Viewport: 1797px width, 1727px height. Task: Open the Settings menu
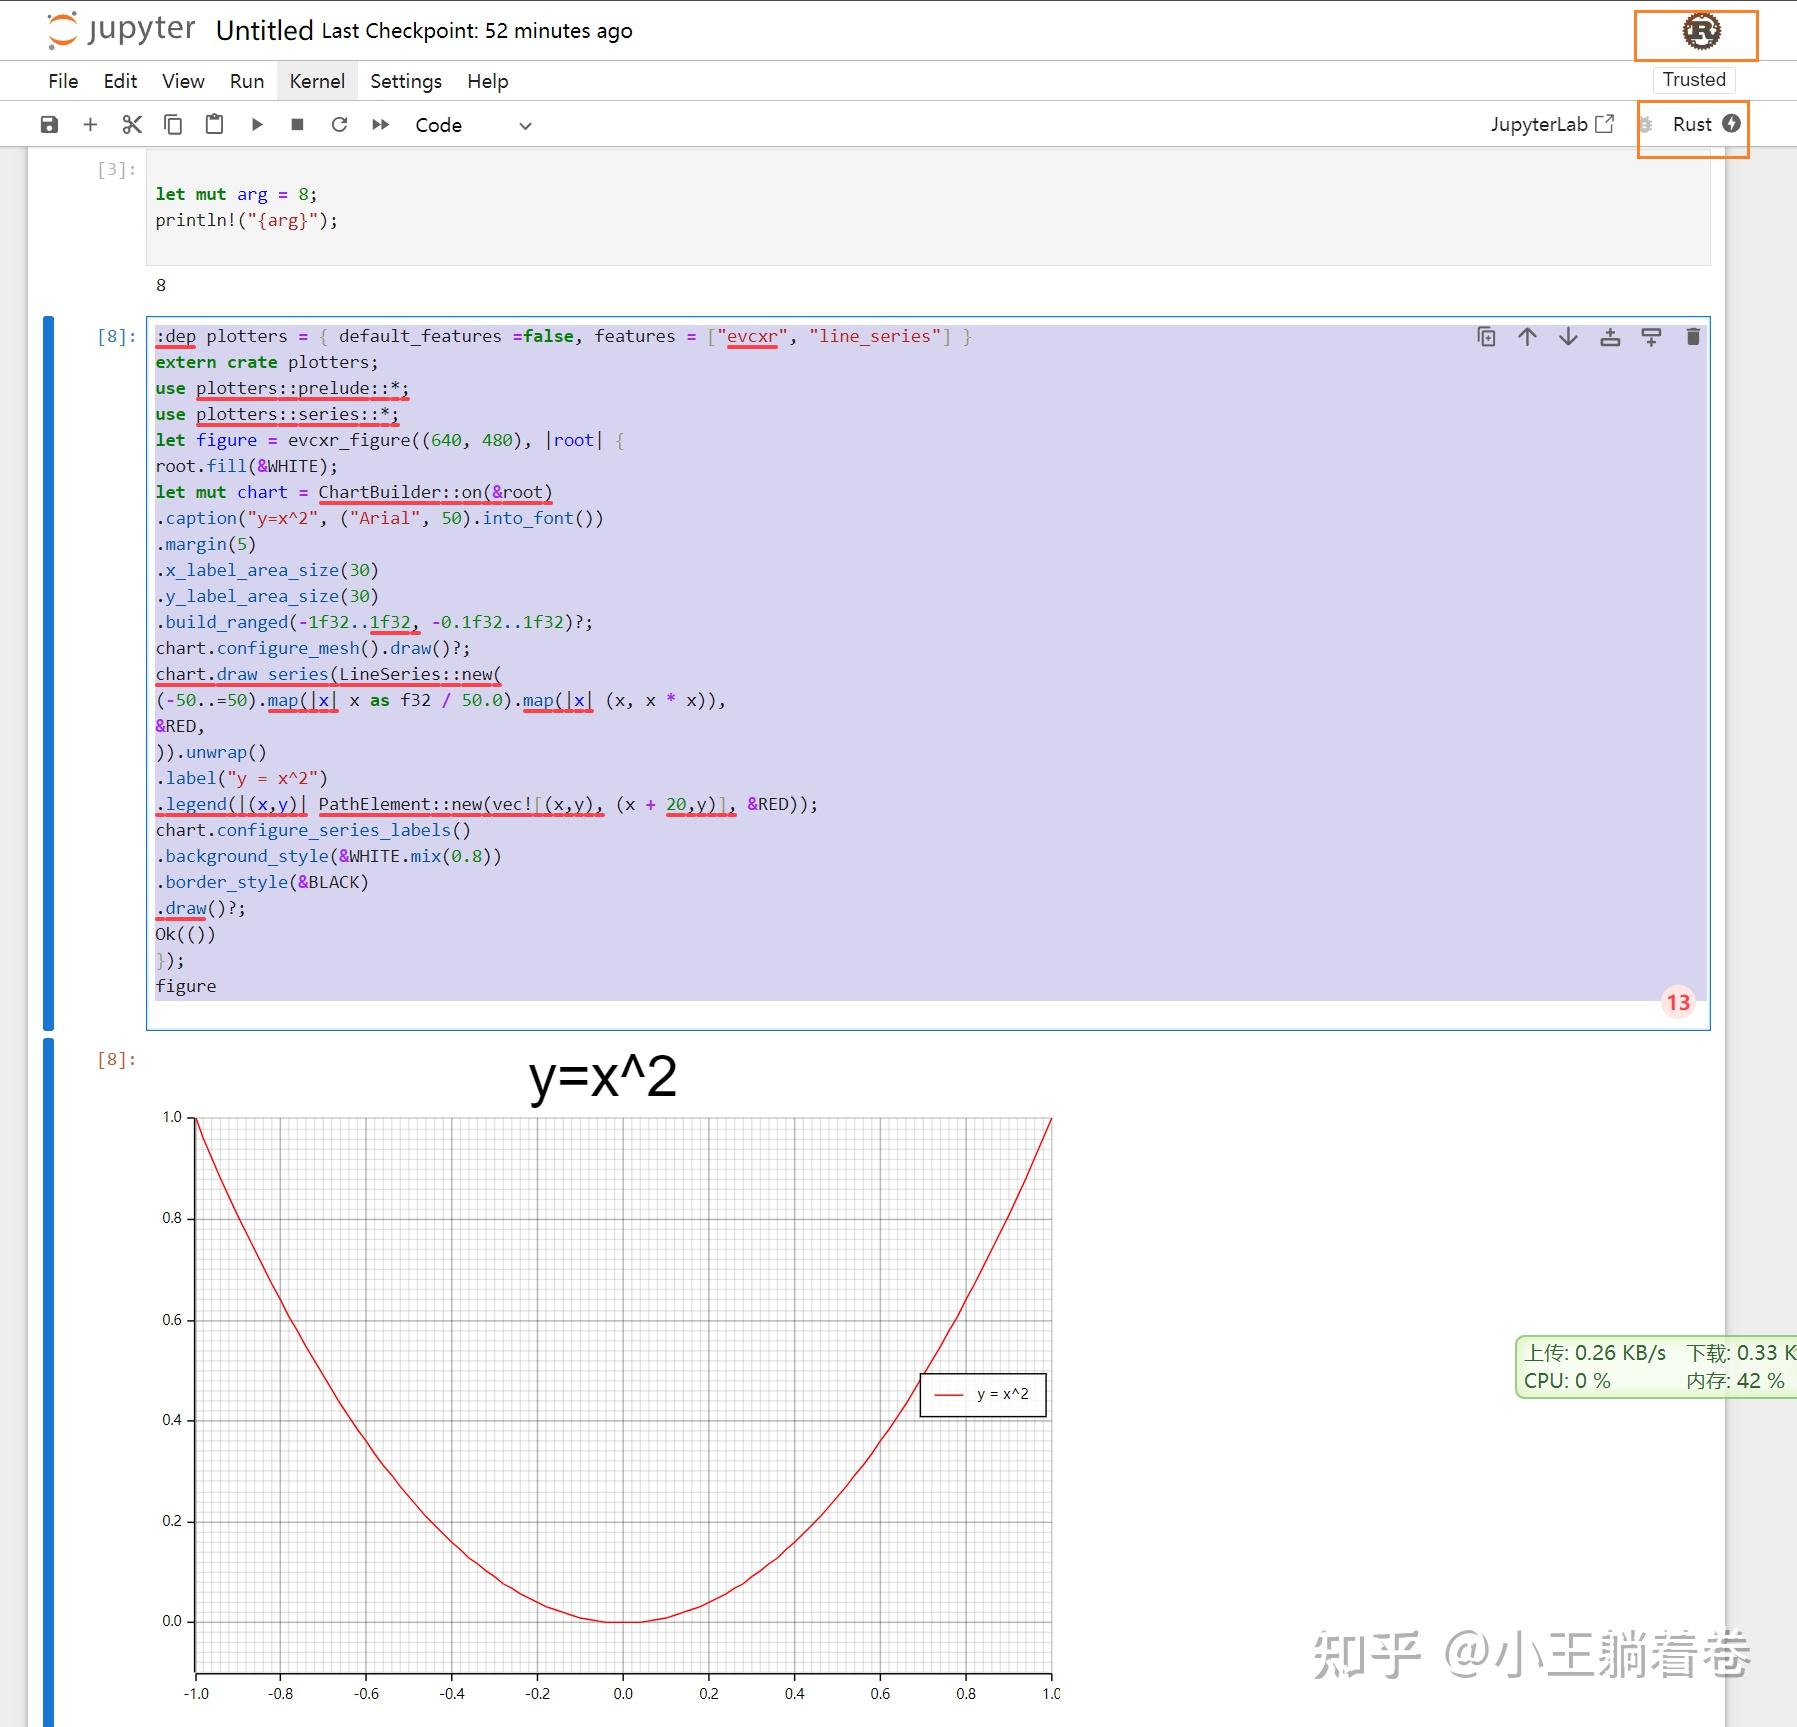coord(406,81)
